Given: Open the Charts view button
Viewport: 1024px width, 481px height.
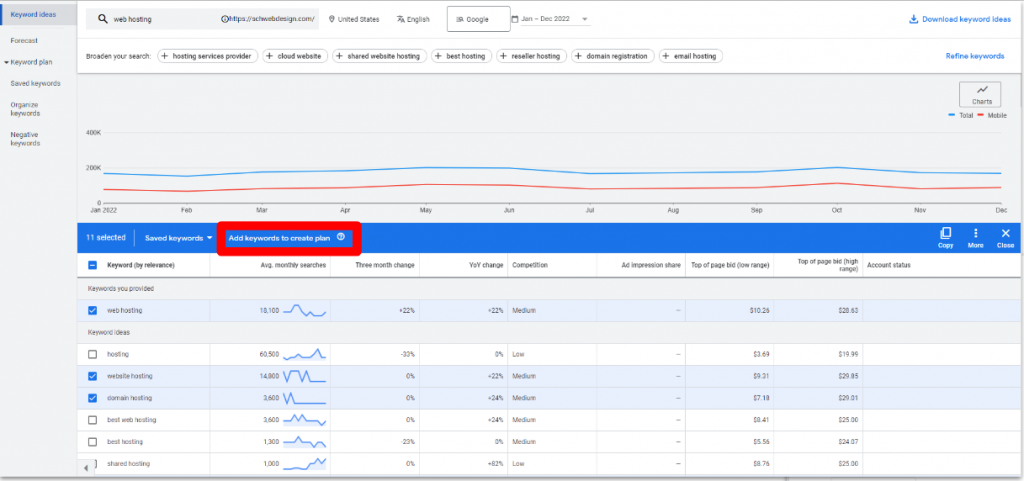Looking at the screenshot, I should point(979,94).
